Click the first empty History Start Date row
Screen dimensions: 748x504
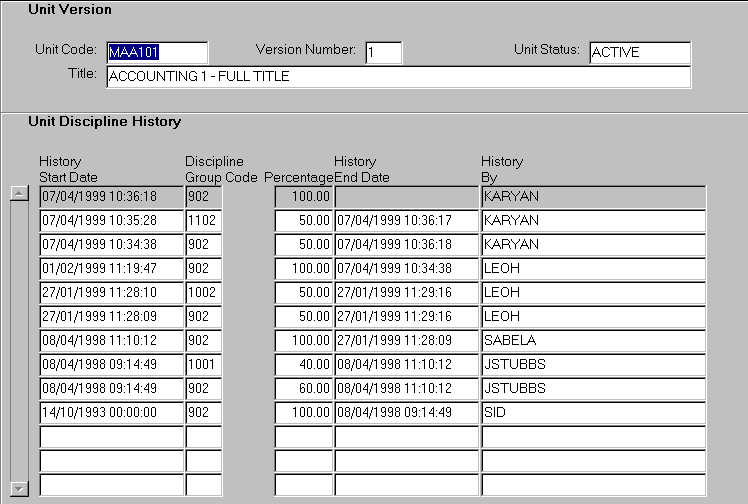pos(111,437)
